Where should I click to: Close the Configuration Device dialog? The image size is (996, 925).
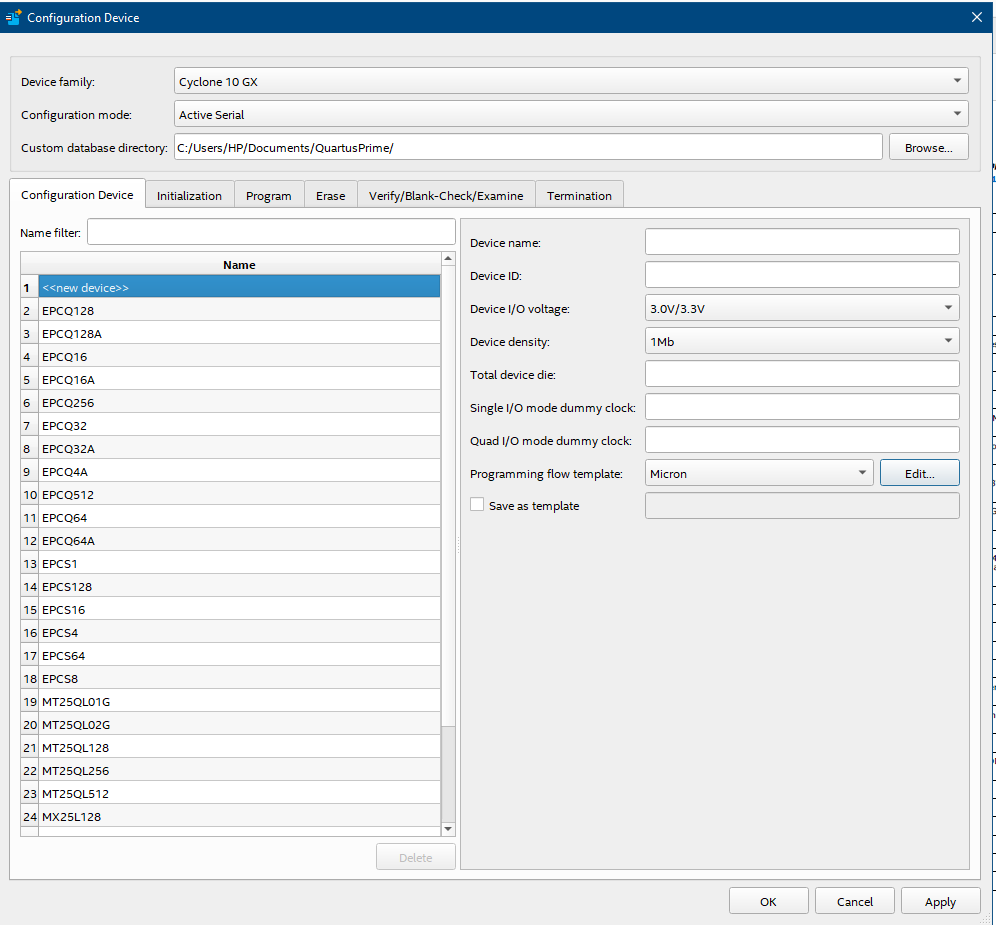[977, 17]
